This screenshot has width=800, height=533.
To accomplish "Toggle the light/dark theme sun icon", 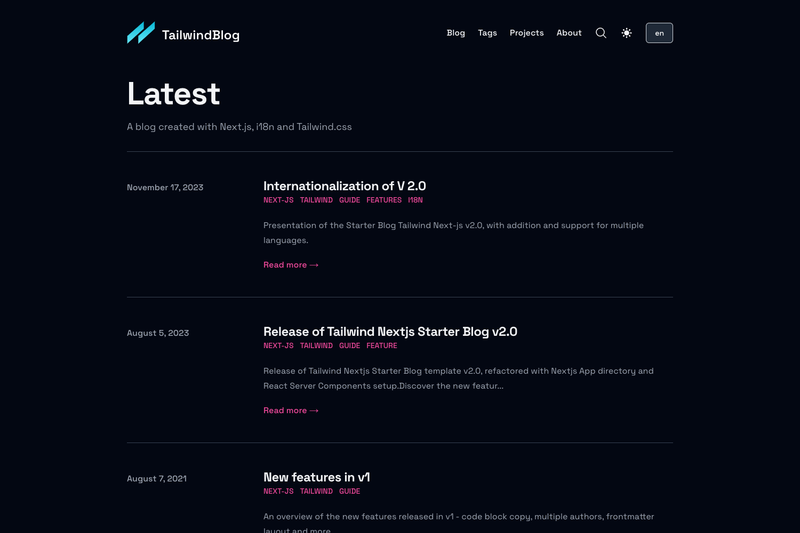I will (627, 33).
